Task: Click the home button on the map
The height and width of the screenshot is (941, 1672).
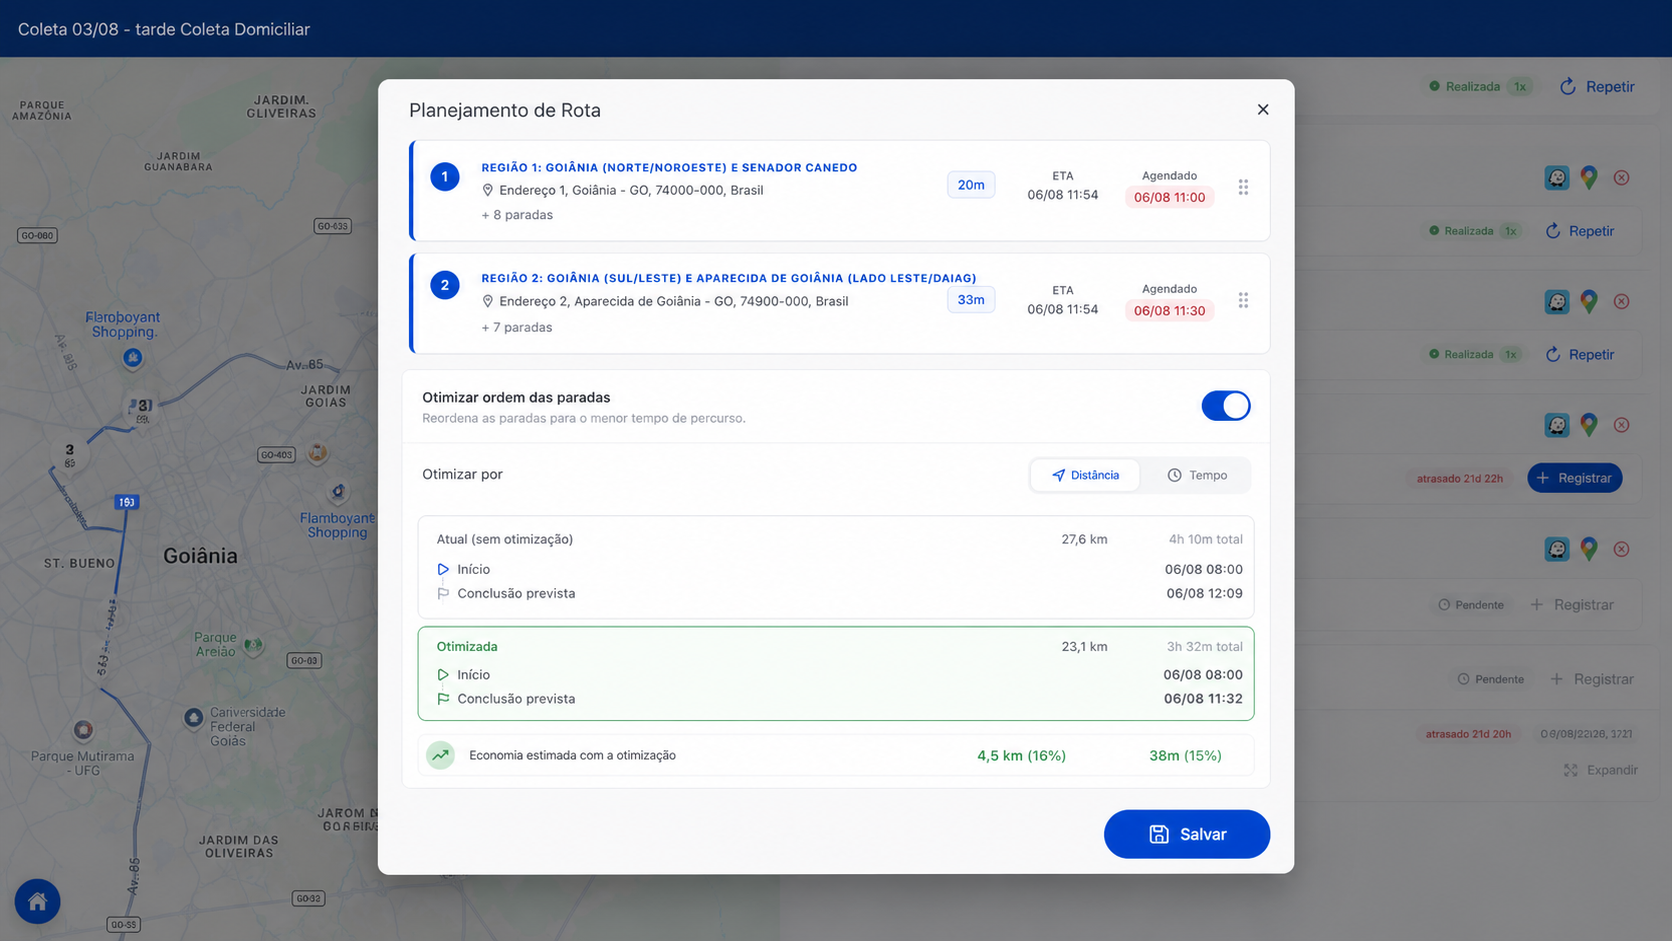Action: pyautogui.click(x=37, y=901)
